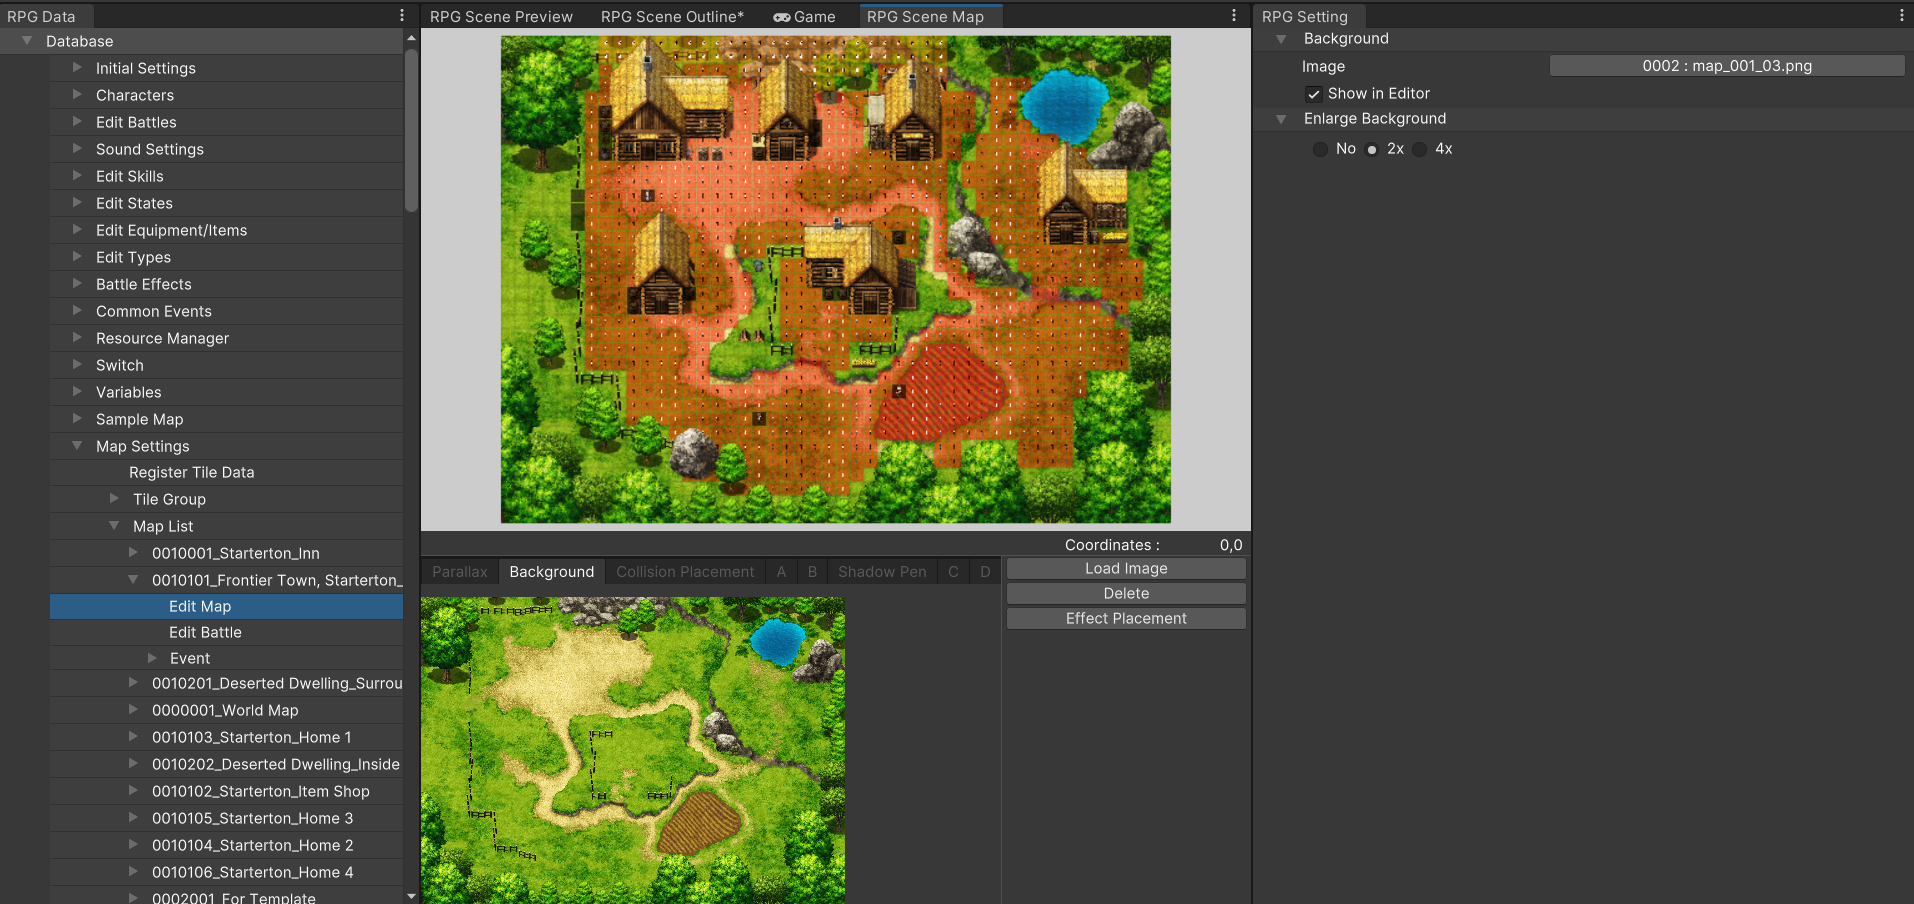Open the RPG Setting panel options menu

point(1901,16)
